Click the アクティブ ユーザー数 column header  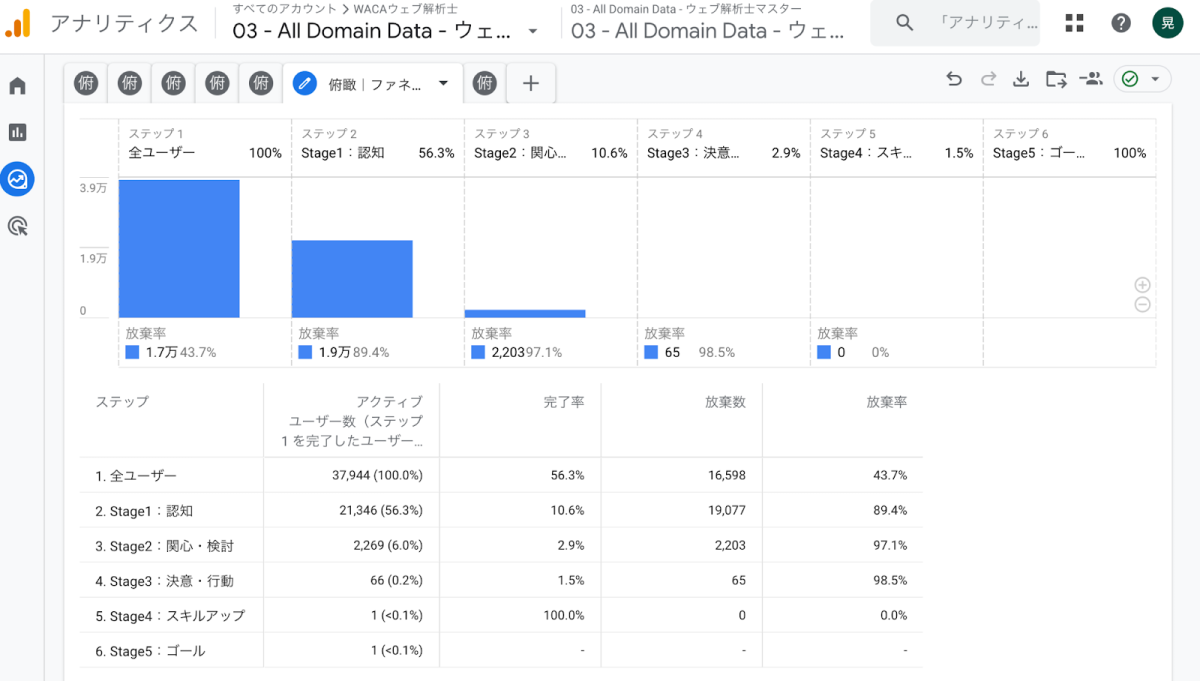(x=352, y=421)
